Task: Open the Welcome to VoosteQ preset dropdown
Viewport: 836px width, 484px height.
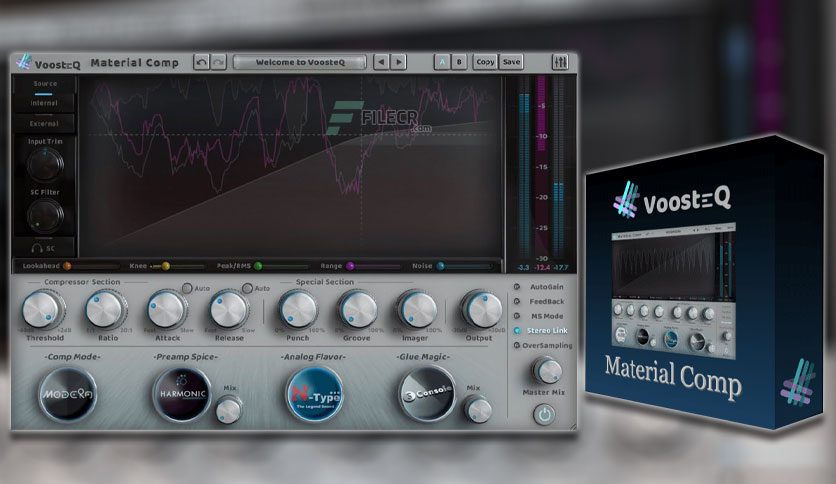Action: point(300,62)
